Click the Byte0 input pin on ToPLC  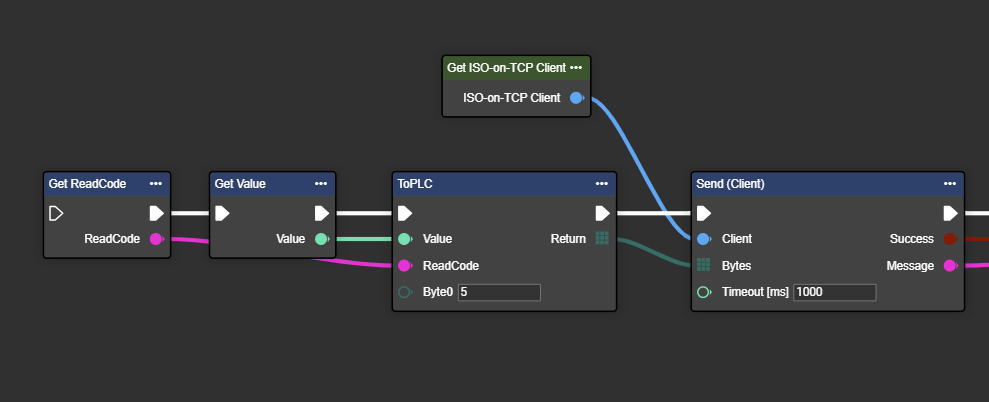coord(405,292)
